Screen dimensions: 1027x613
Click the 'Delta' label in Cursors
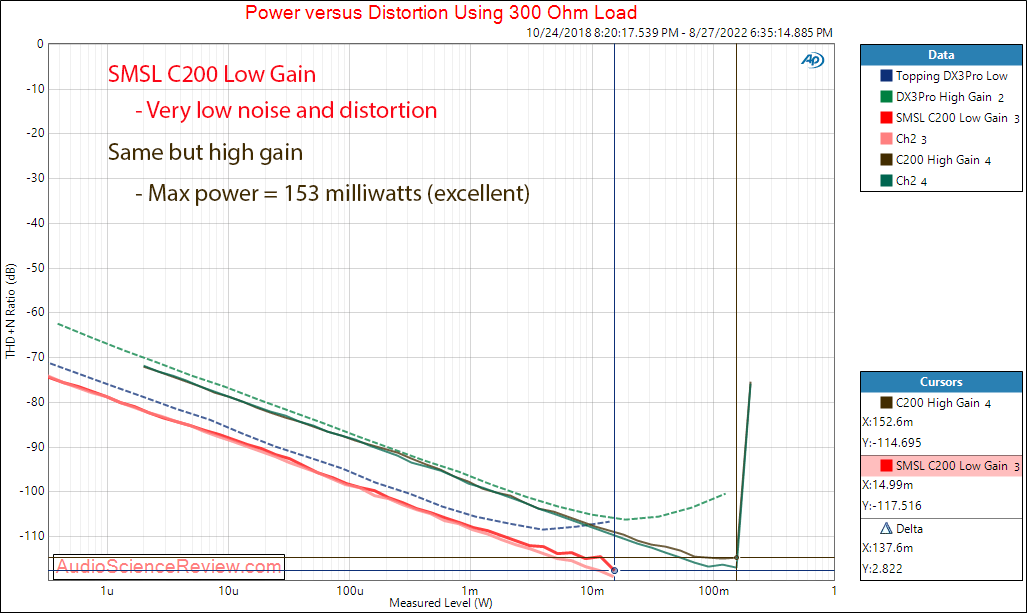(x=909, y=529)
